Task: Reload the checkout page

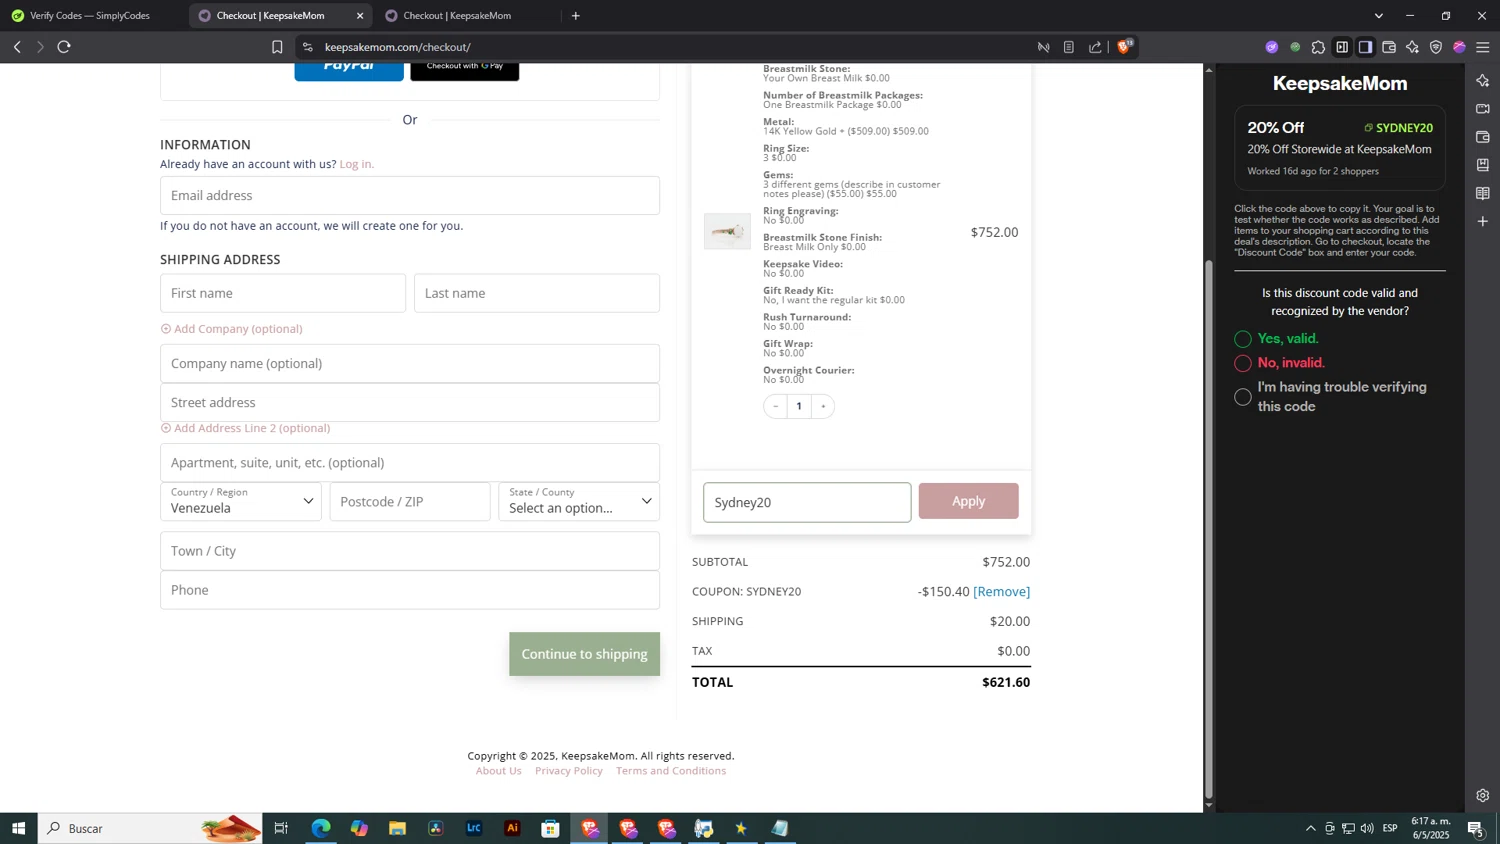Action: point(64,47)
